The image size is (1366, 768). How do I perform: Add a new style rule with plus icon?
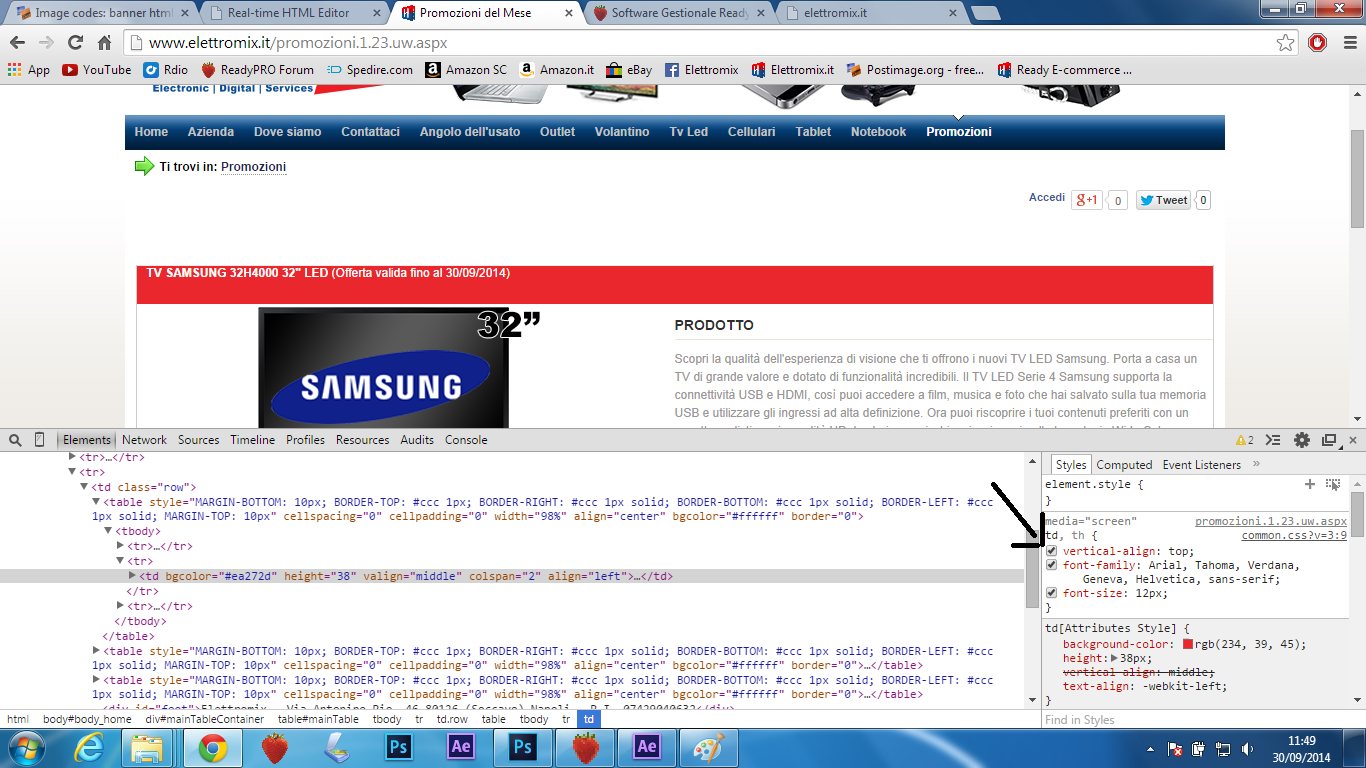1310,484
